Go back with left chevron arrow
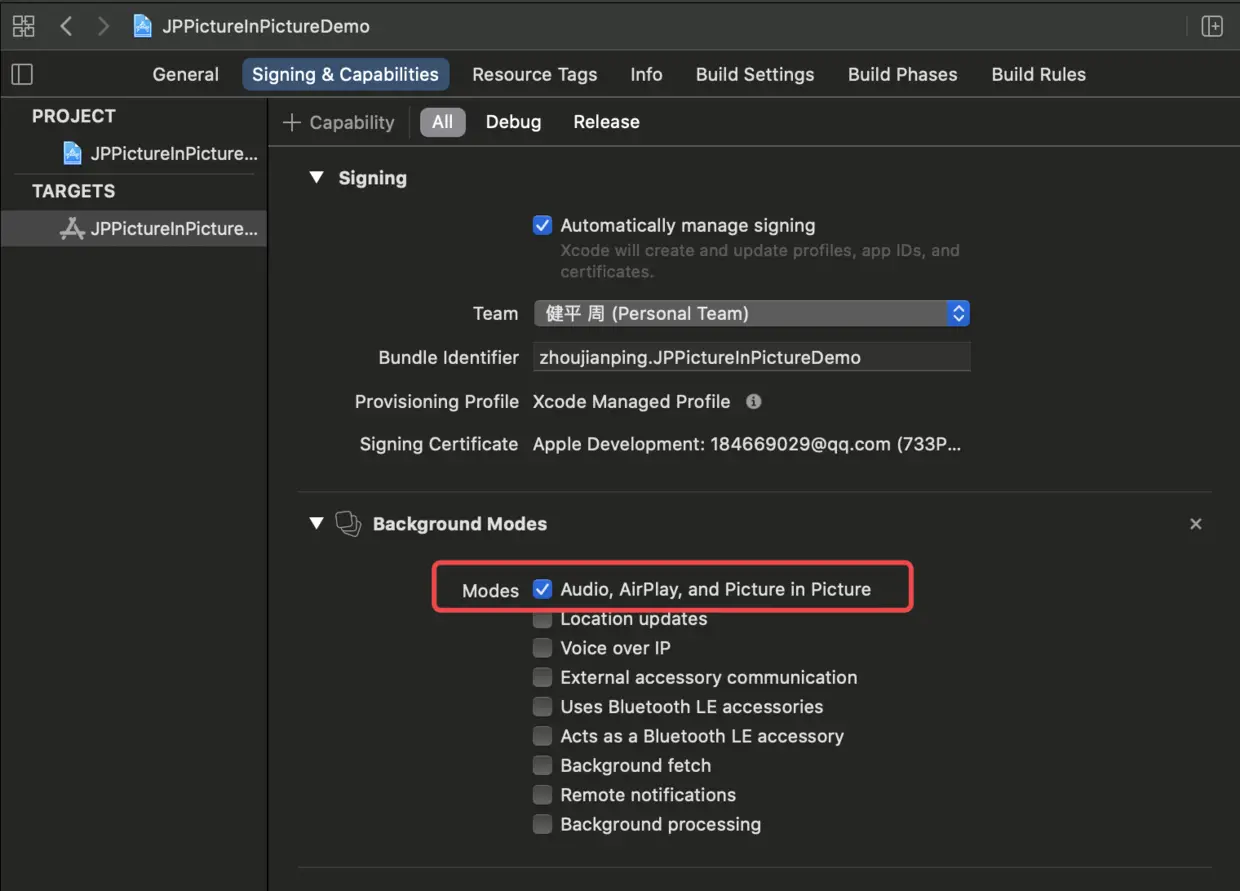 click(x=66, y=26)
